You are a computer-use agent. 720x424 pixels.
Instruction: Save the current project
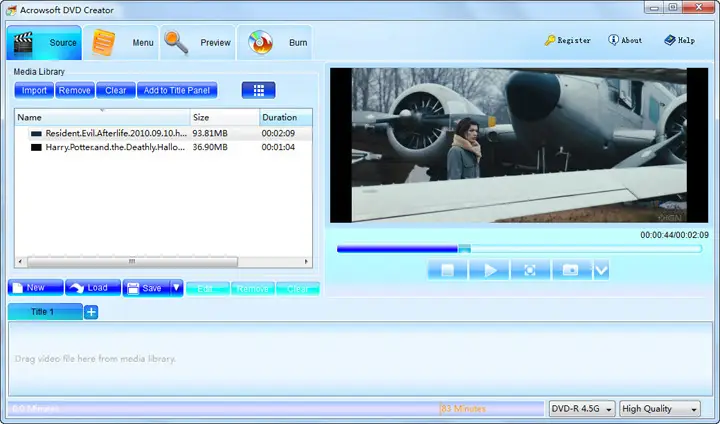(x=146, y=288)
